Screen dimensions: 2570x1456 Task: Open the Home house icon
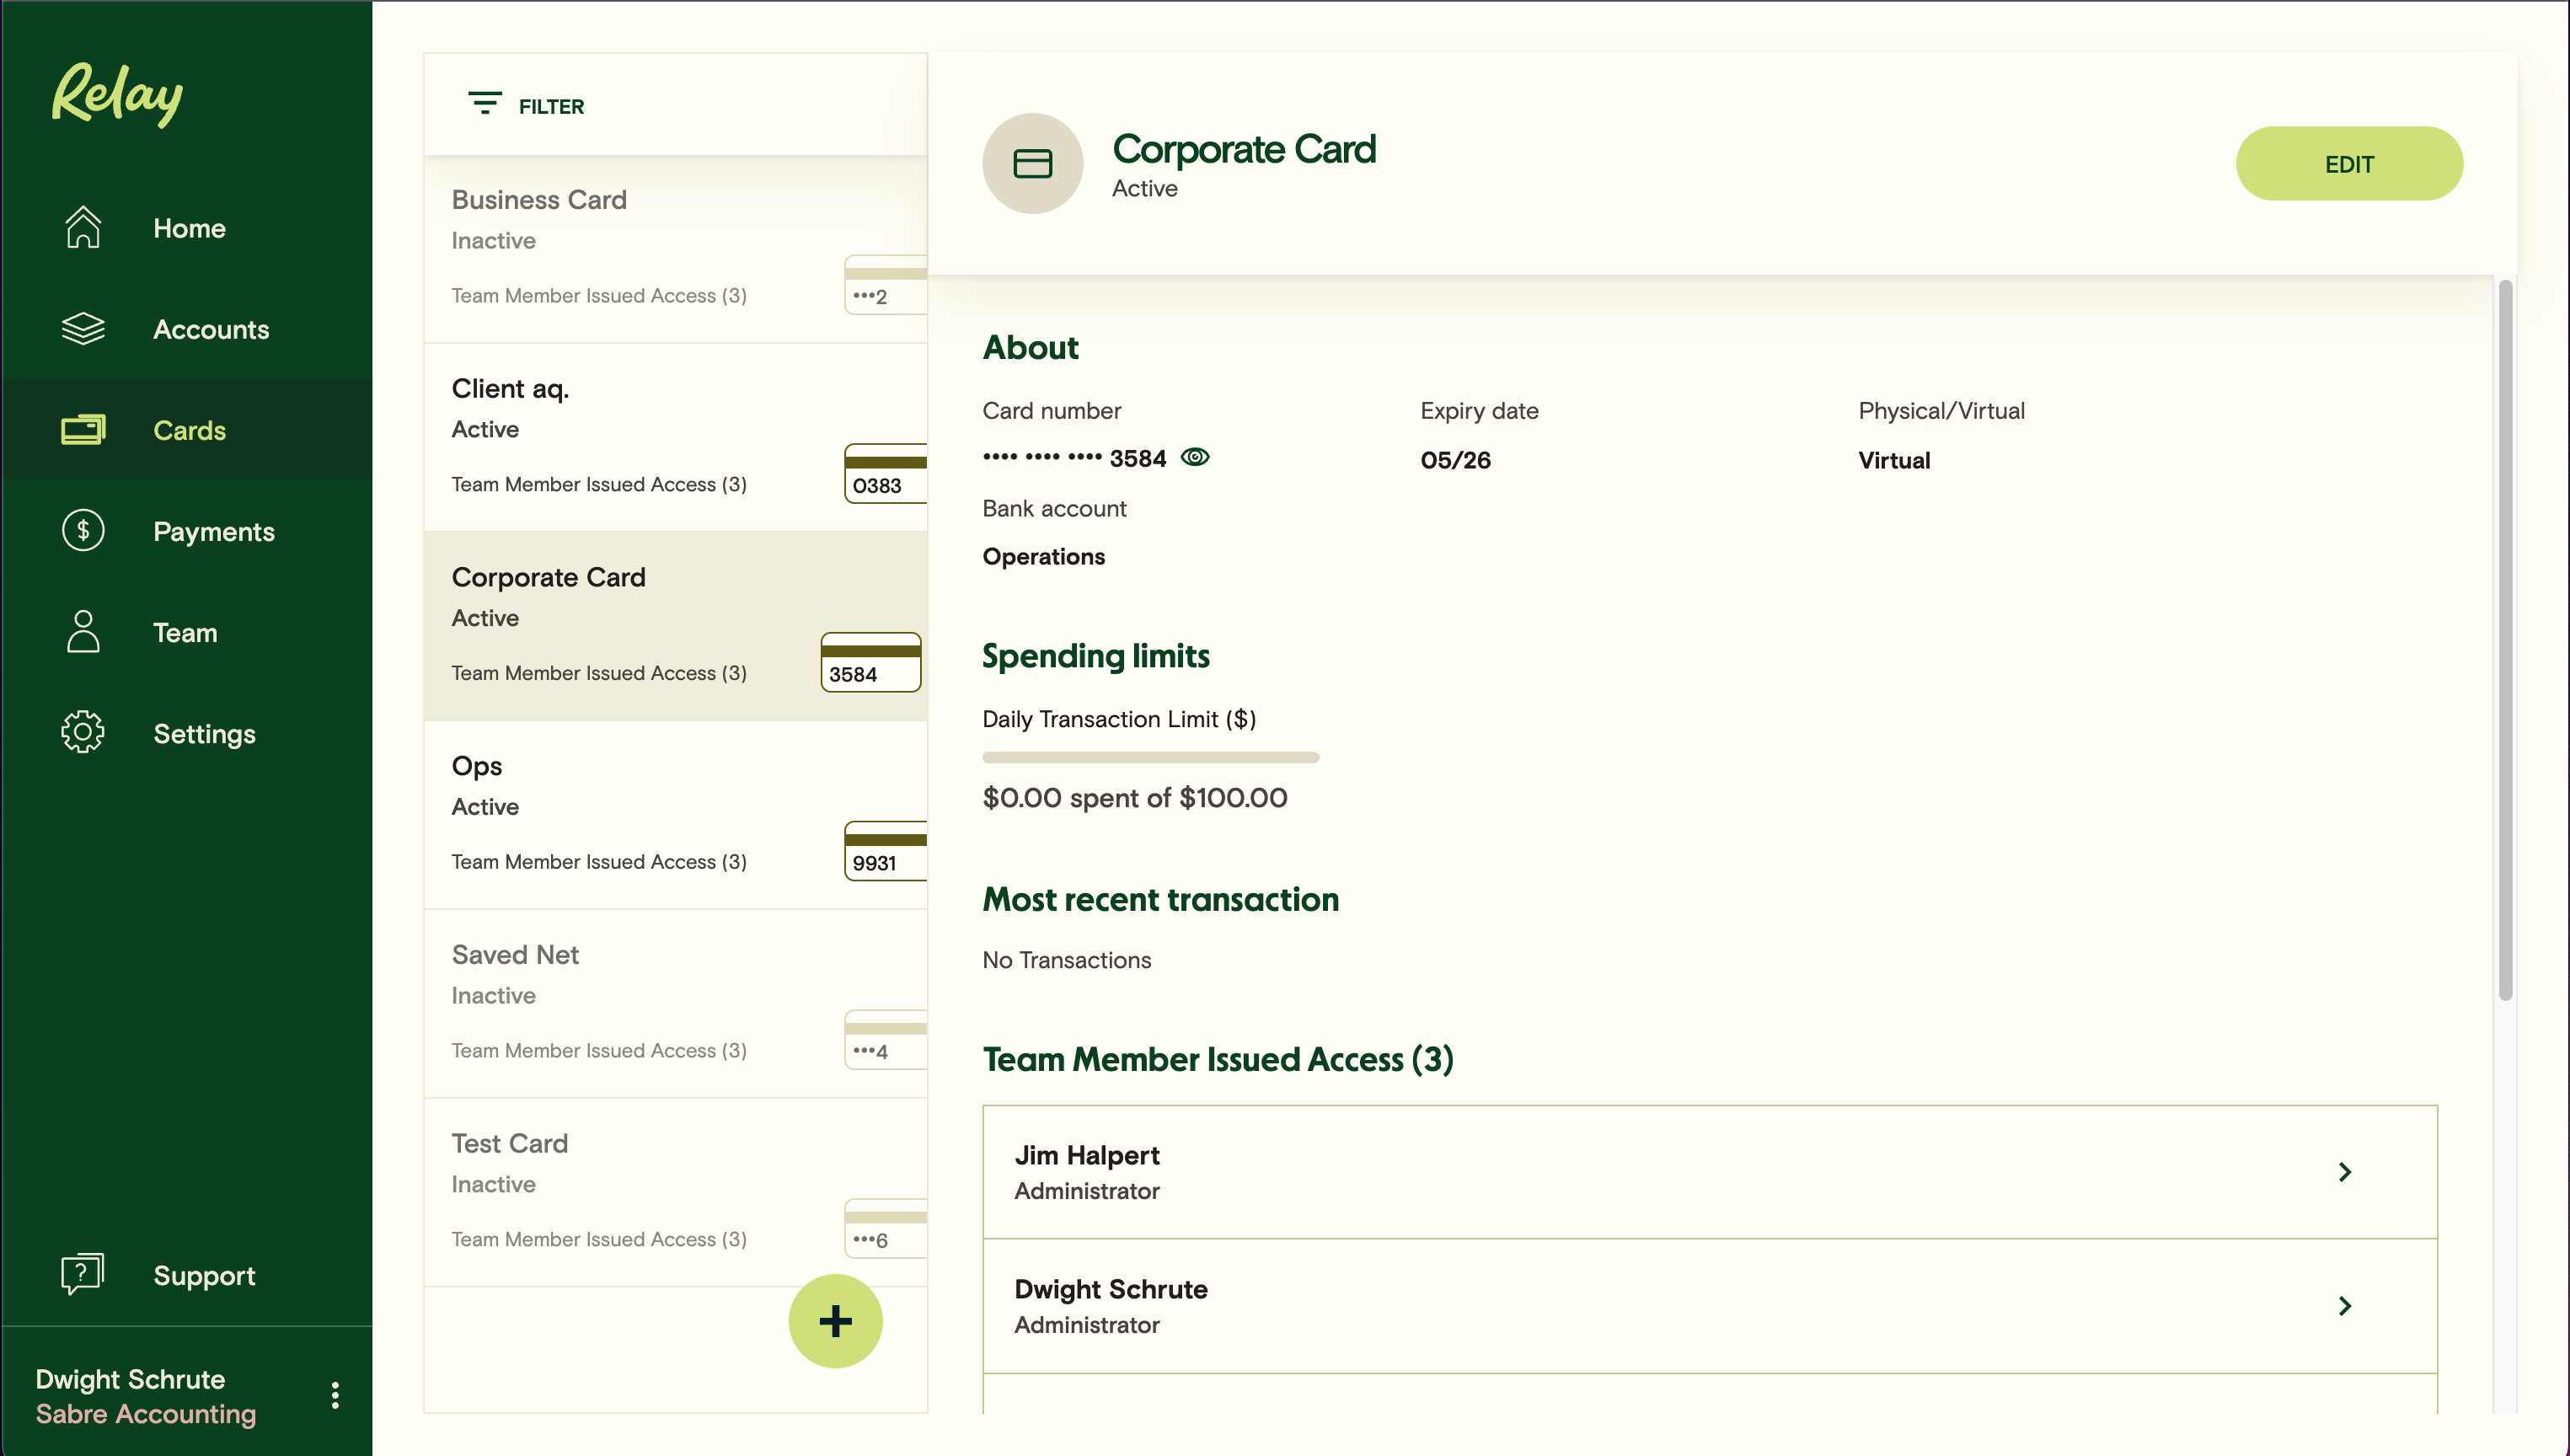(x=83, y=228)
